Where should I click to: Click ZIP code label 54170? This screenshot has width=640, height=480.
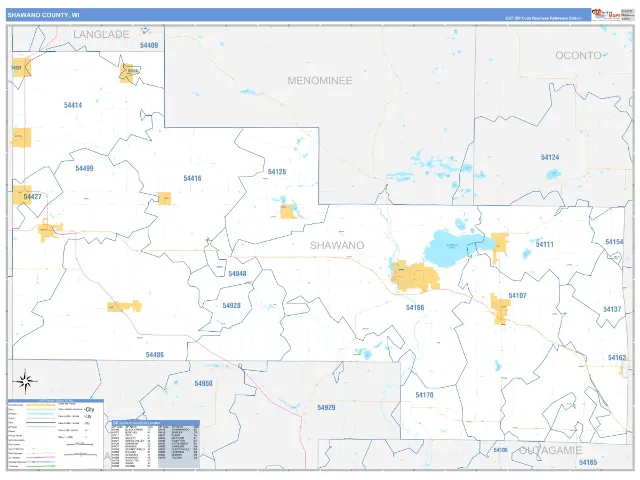pos(424,395)
